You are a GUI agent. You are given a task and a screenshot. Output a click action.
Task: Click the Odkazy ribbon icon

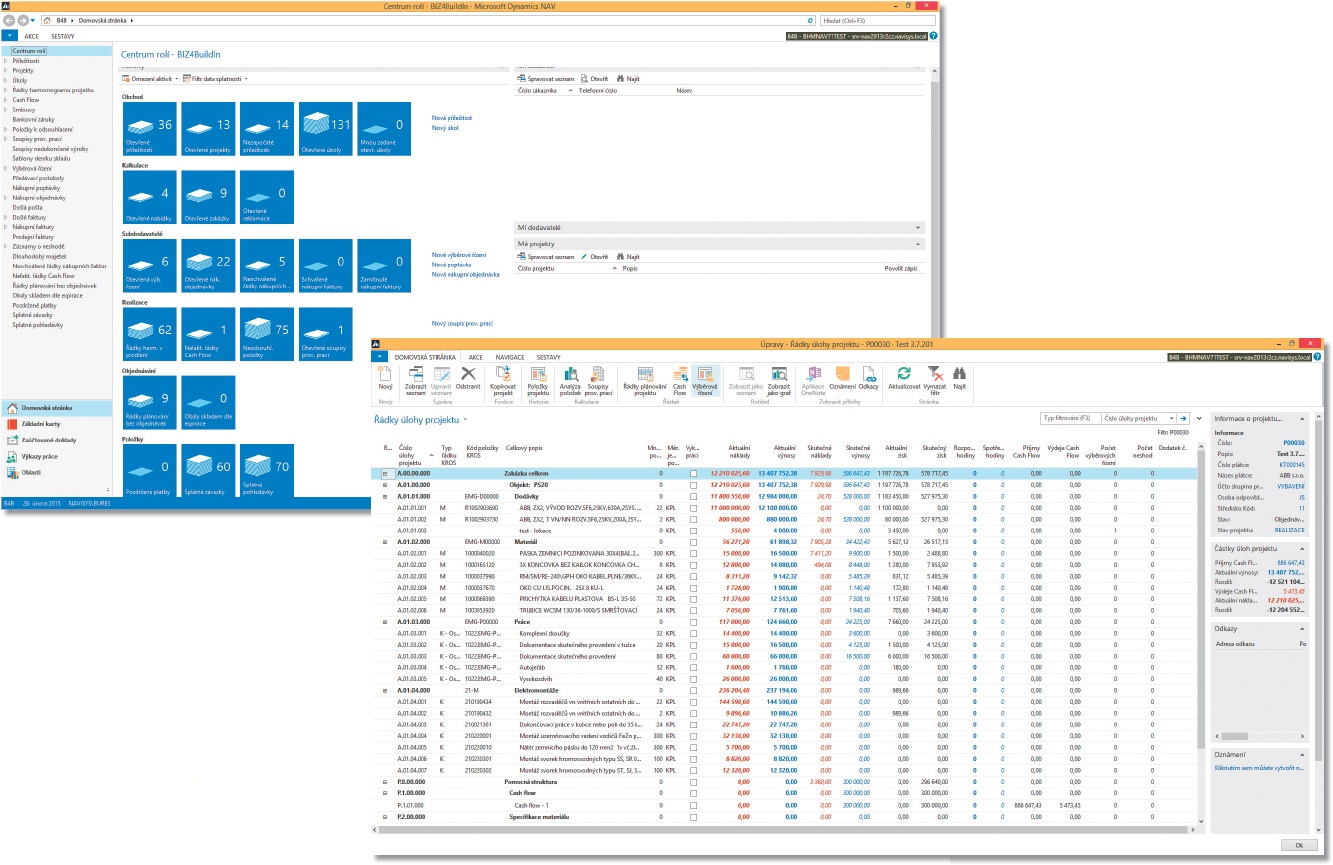pyautogui.click(x=869, y=377)
